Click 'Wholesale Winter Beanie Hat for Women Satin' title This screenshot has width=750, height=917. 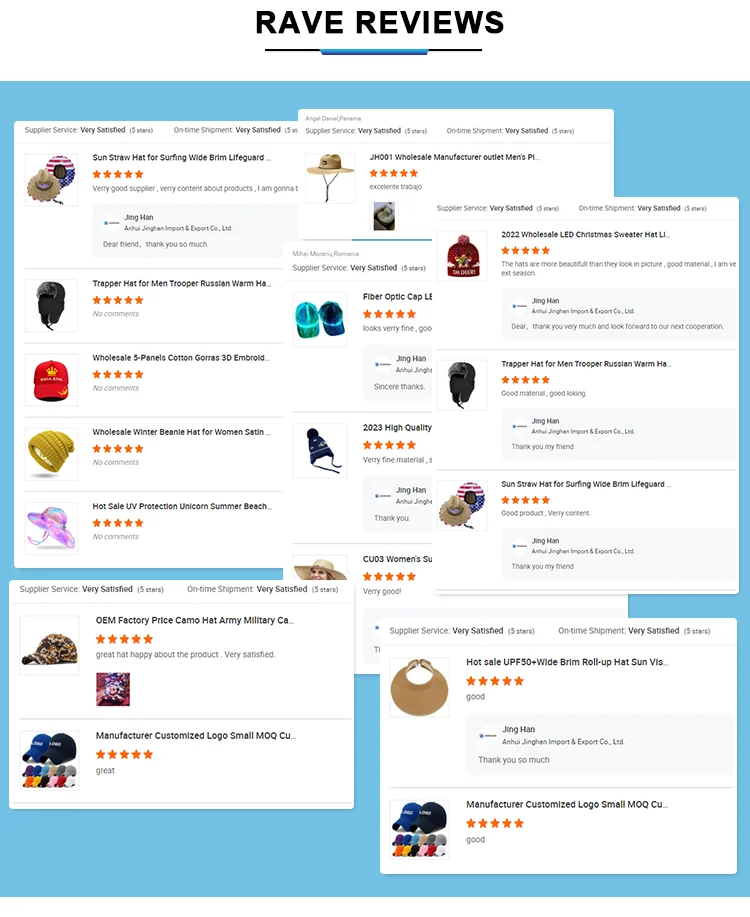click(181, 432)
